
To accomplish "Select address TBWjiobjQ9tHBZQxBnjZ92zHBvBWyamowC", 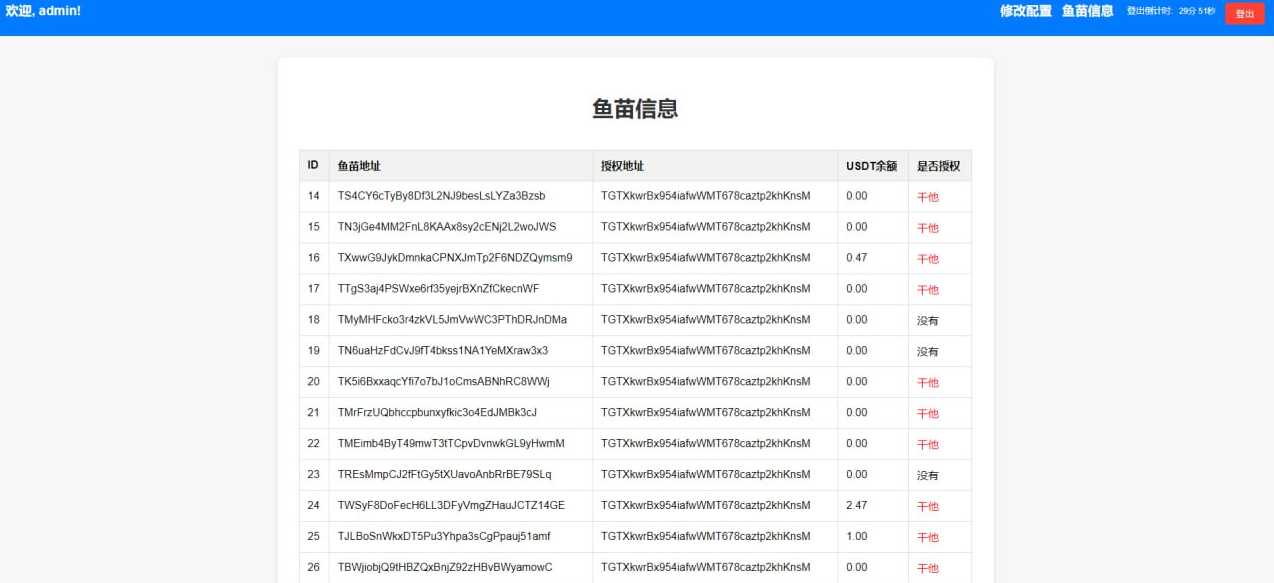I will point(445,568).
